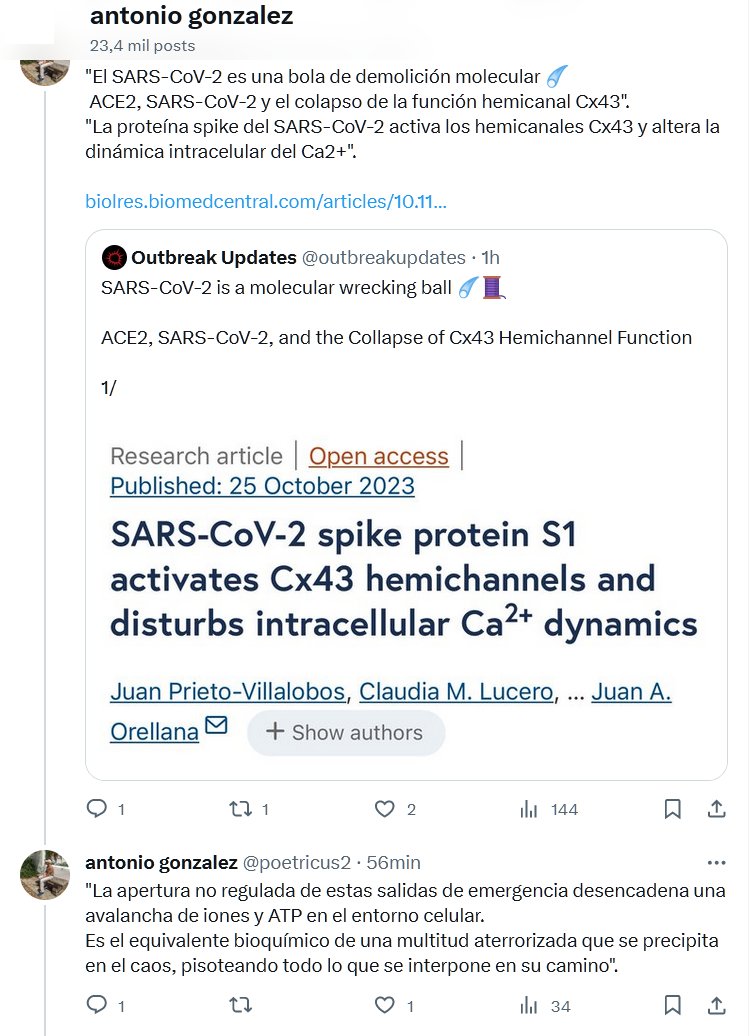Open the Outbreak Updates profile name

214,258
